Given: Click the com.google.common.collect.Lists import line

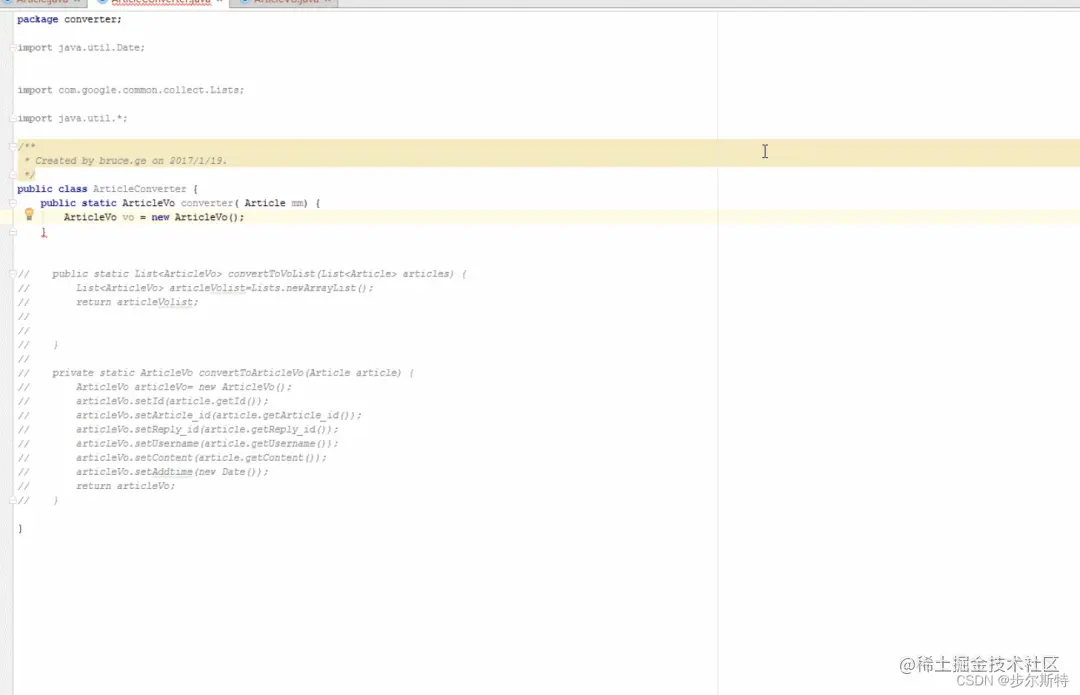Looking at the screenshot, I should [131, 90].
